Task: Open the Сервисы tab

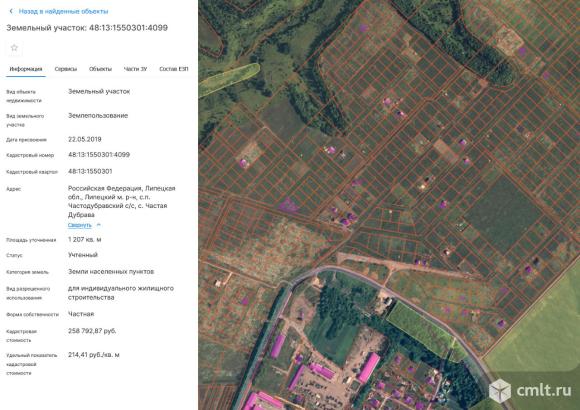Action: (66, 69)
